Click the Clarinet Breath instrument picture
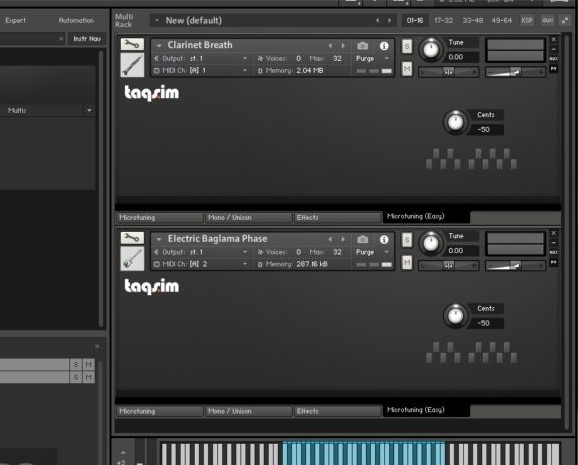 132,65
